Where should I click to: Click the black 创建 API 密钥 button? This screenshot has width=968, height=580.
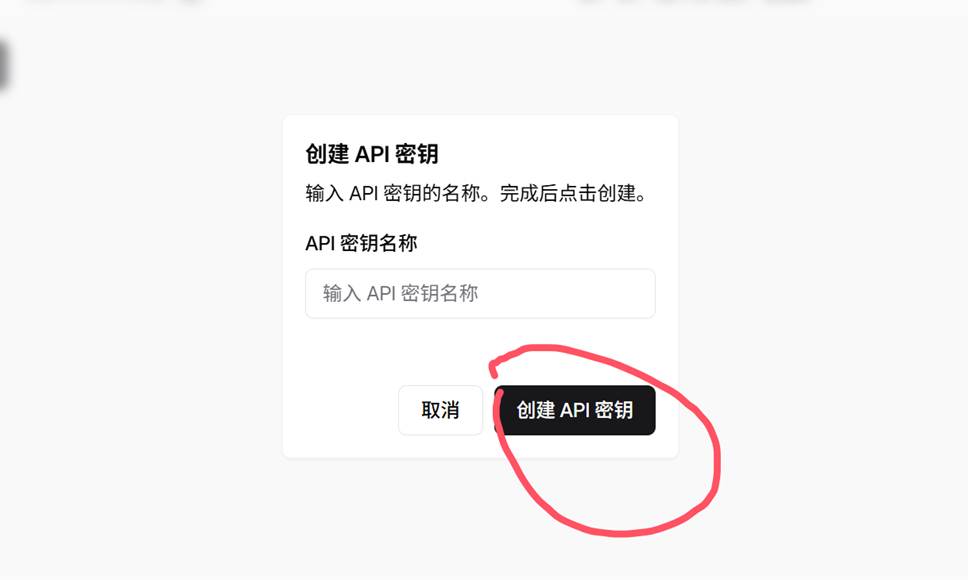coord(575,410)
